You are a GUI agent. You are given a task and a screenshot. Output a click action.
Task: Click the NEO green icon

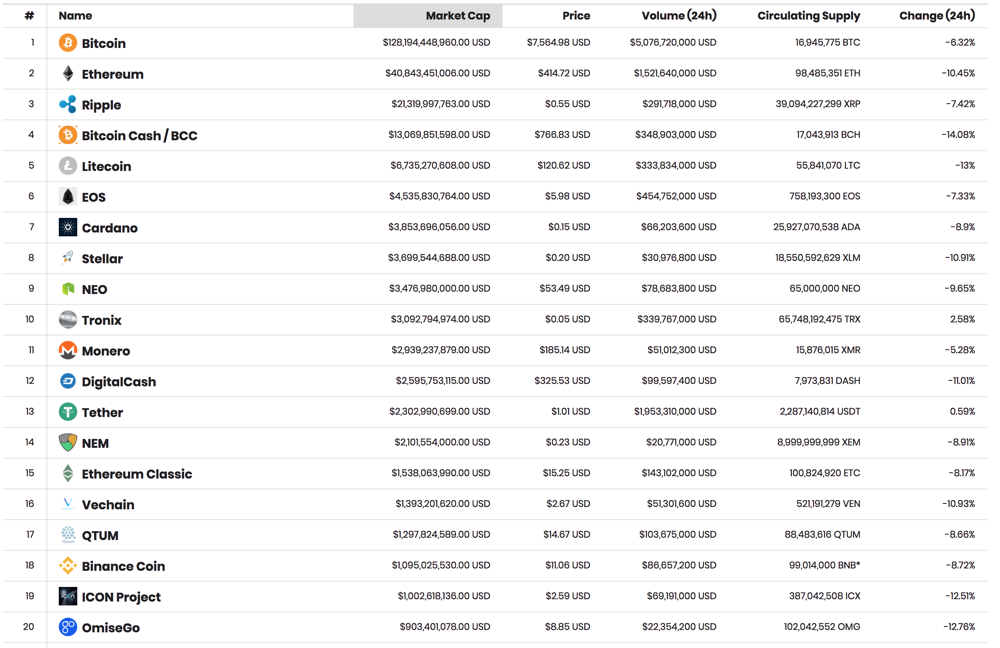point(68,289)
